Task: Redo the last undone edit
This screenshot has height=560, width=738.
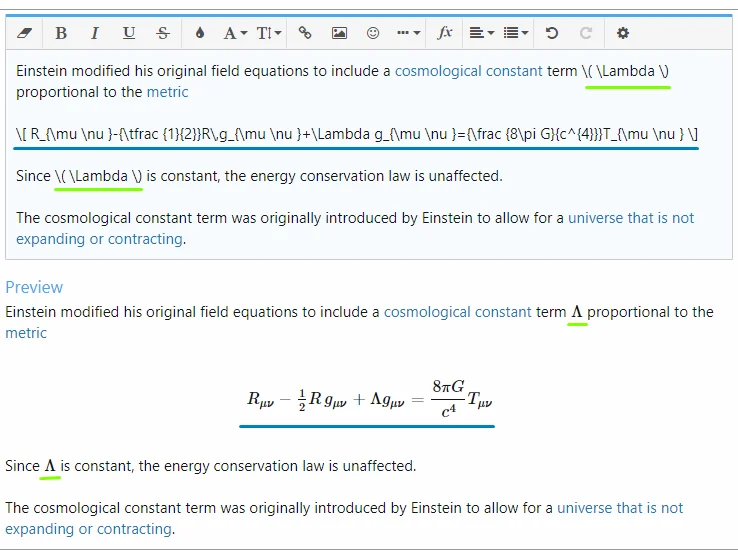Action: click(586, 33)
